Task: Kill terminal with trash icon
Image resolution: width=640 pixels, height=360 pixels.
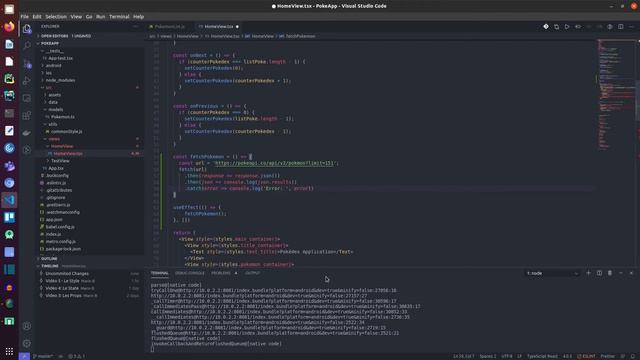Action: tap(610, 273)
